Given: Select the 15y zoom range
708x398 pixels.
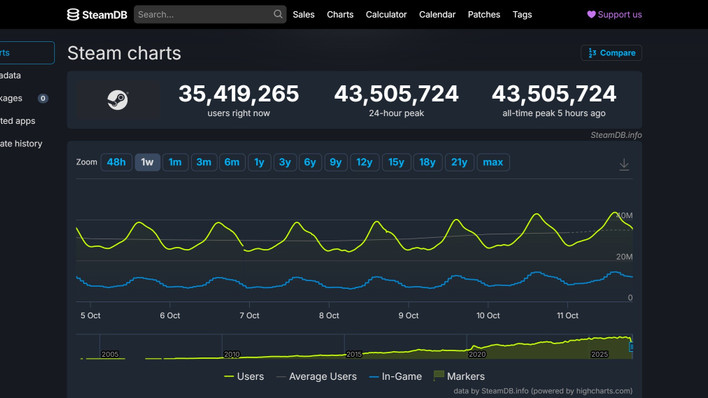Looking at the screenshot, I should click(396, 162).
